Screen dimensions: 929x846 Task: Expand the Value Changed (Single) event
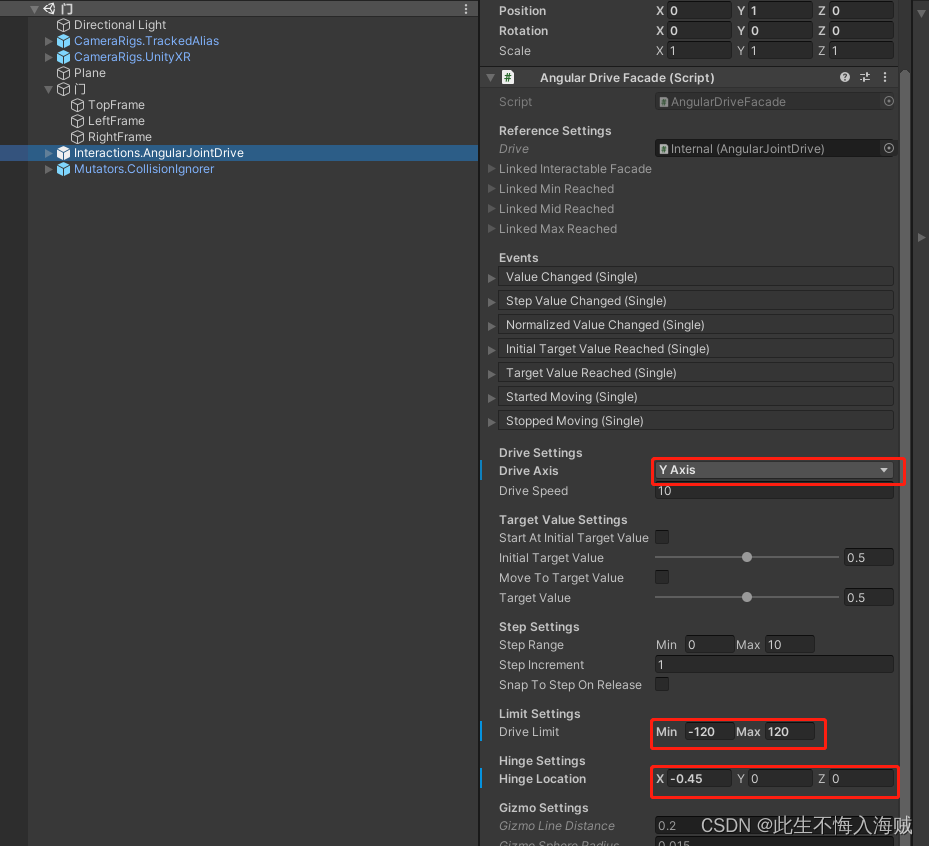click(x=491, y=277)
